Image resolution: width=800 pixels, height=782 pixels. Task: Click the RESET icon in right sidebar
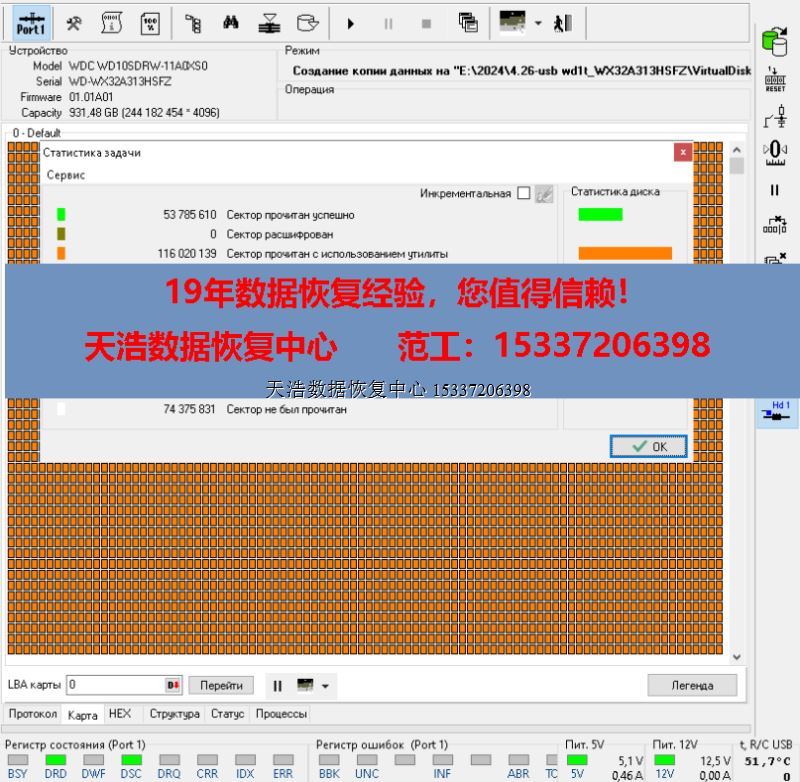774,81
